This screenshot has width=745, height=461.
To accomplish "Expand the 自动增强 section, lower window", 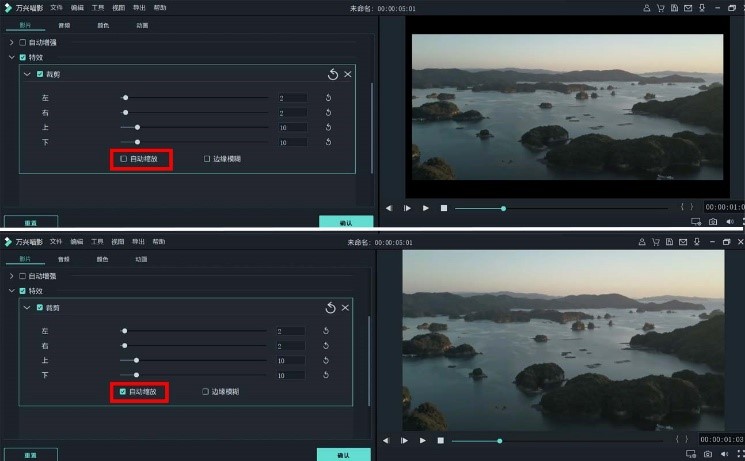I will 11,276.
